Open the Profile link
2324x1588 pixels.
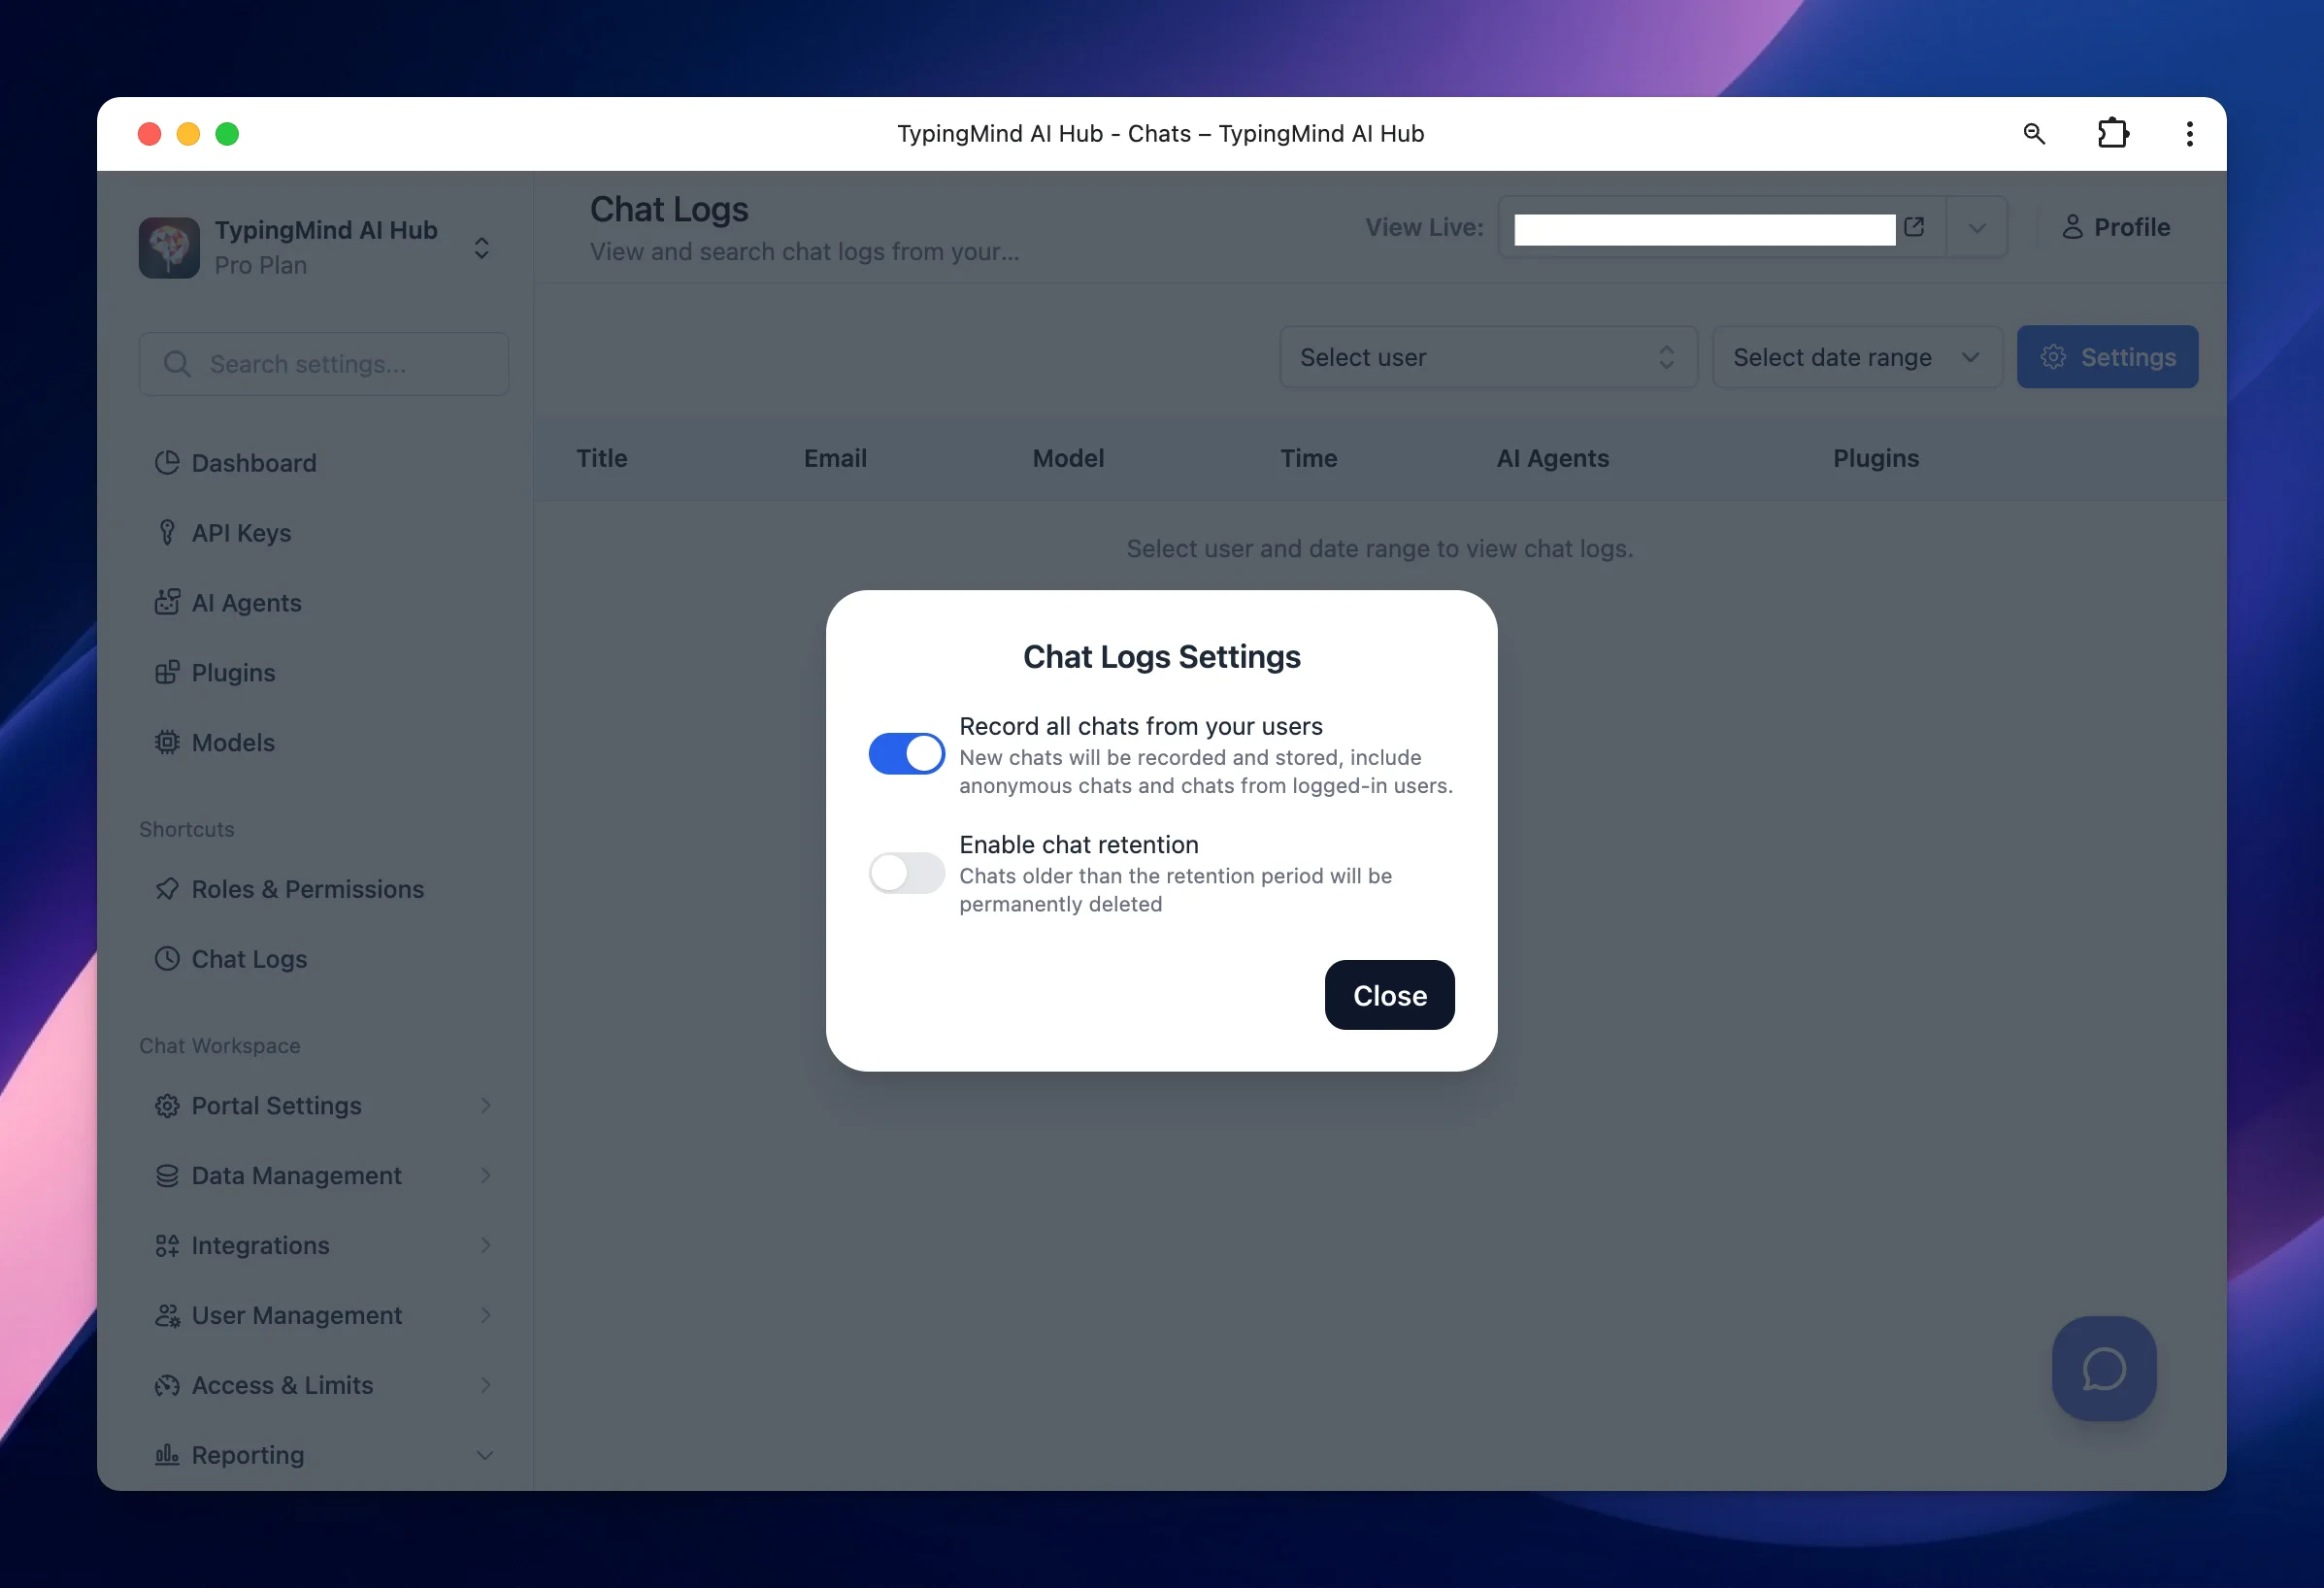coord(2116,227)
